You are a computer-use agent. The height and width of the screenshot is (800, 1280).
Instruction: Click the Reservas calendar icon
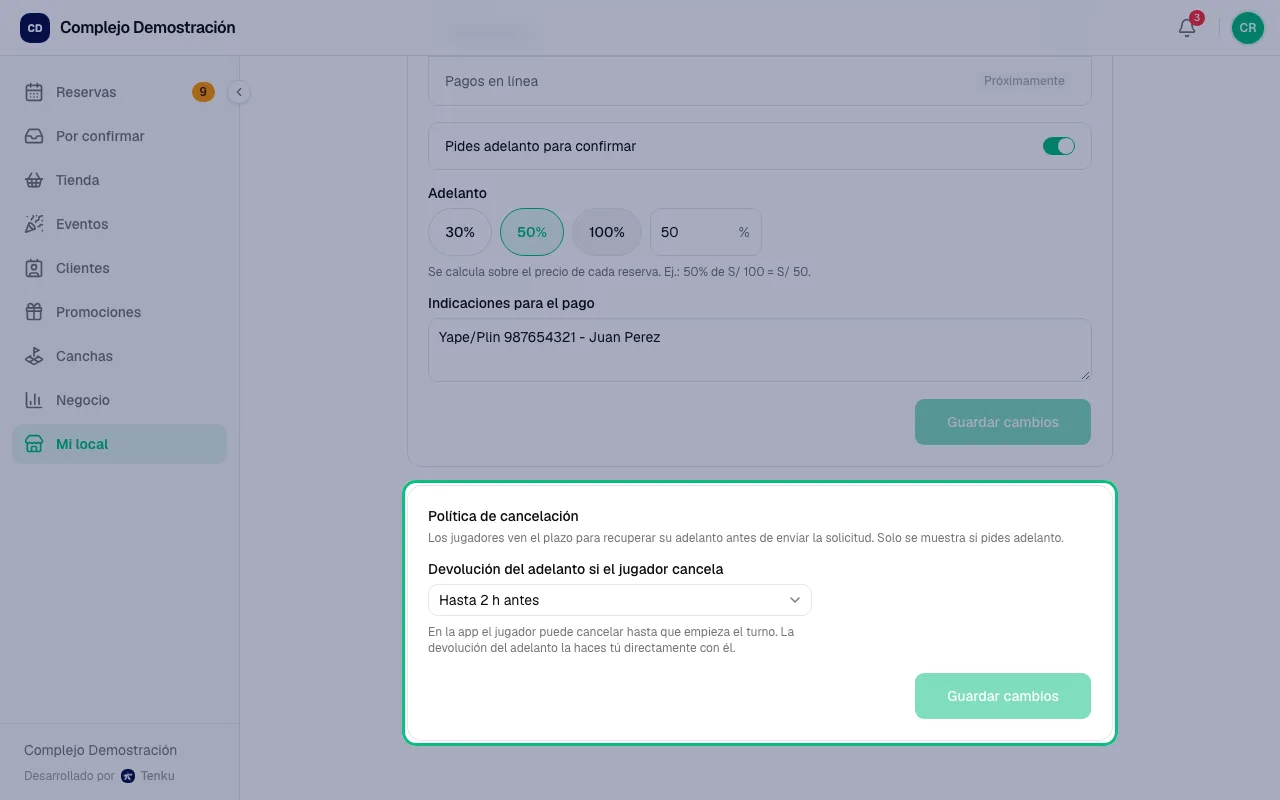(x=34, y=92)
